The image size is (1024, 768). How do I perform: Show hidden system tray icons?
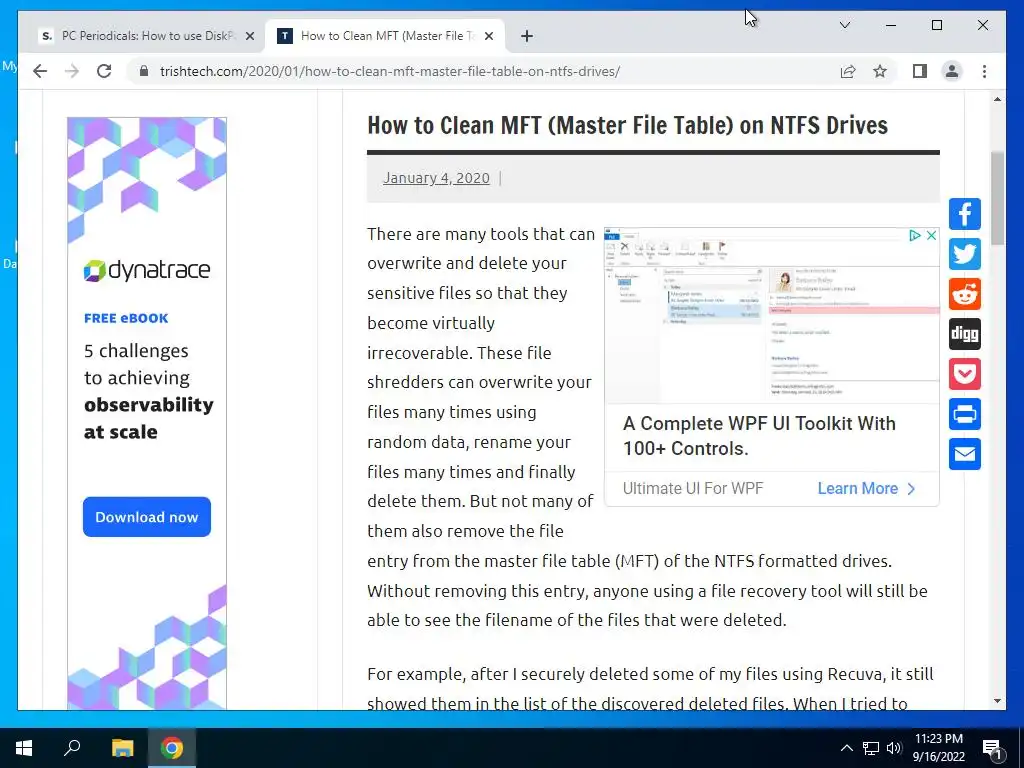click(x=846, y=748)
